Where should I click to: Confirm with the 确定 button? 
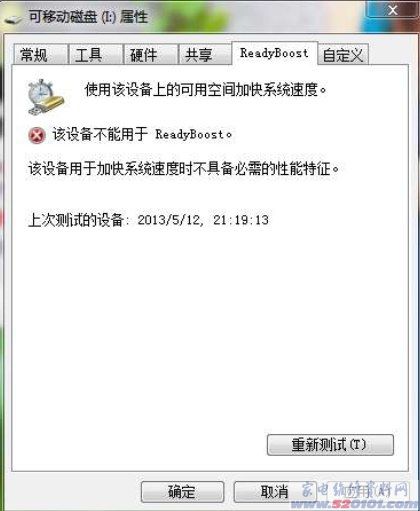(x=182, y=492)
